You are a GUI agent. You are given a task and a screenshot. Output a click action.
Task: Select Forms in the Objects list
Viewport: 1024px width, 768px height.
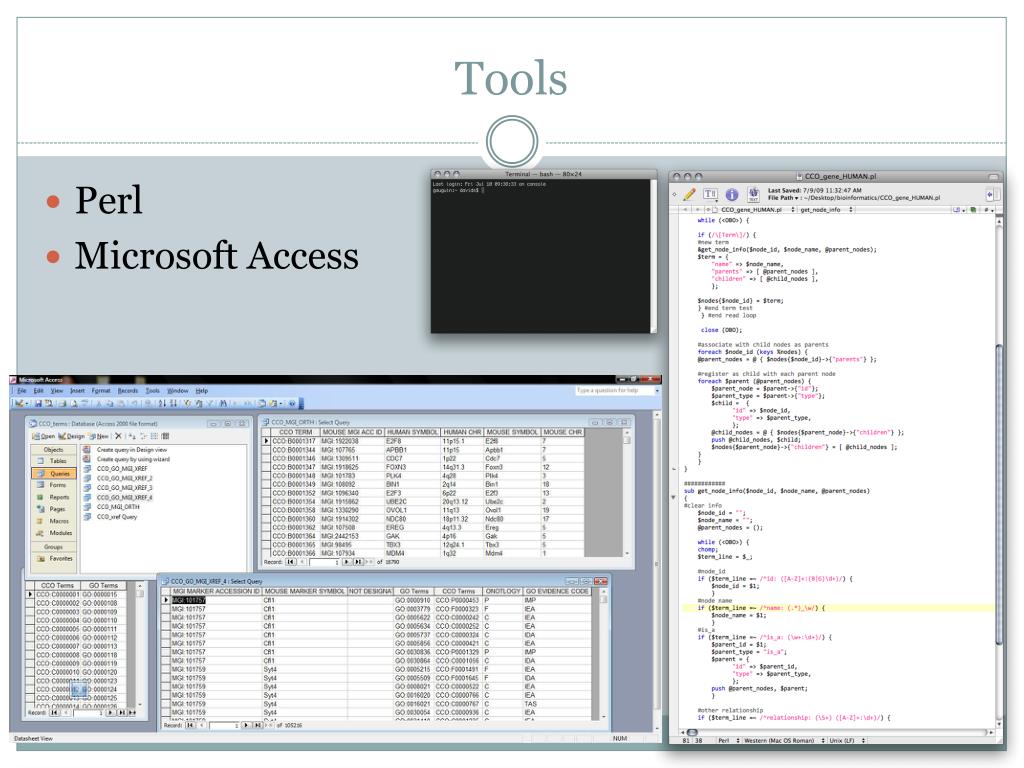point(54,485)
